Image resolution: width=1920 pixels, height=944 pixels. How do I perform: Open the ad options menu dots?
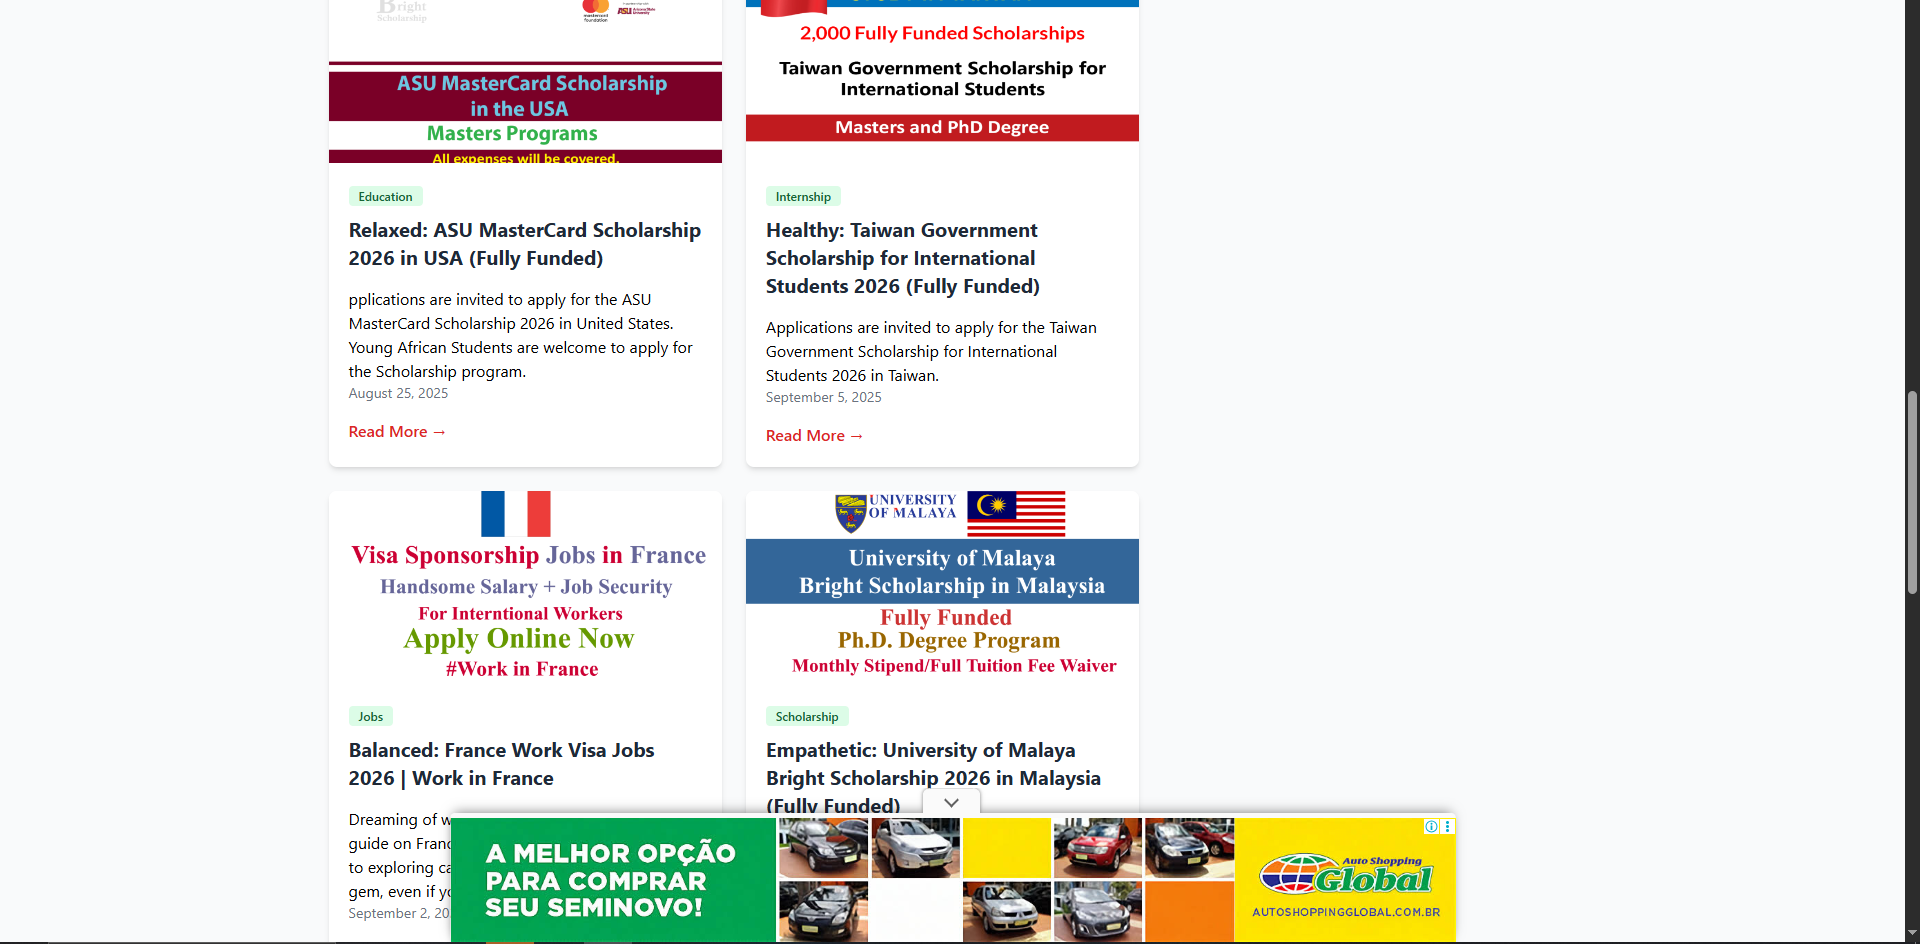[1447, 826]
